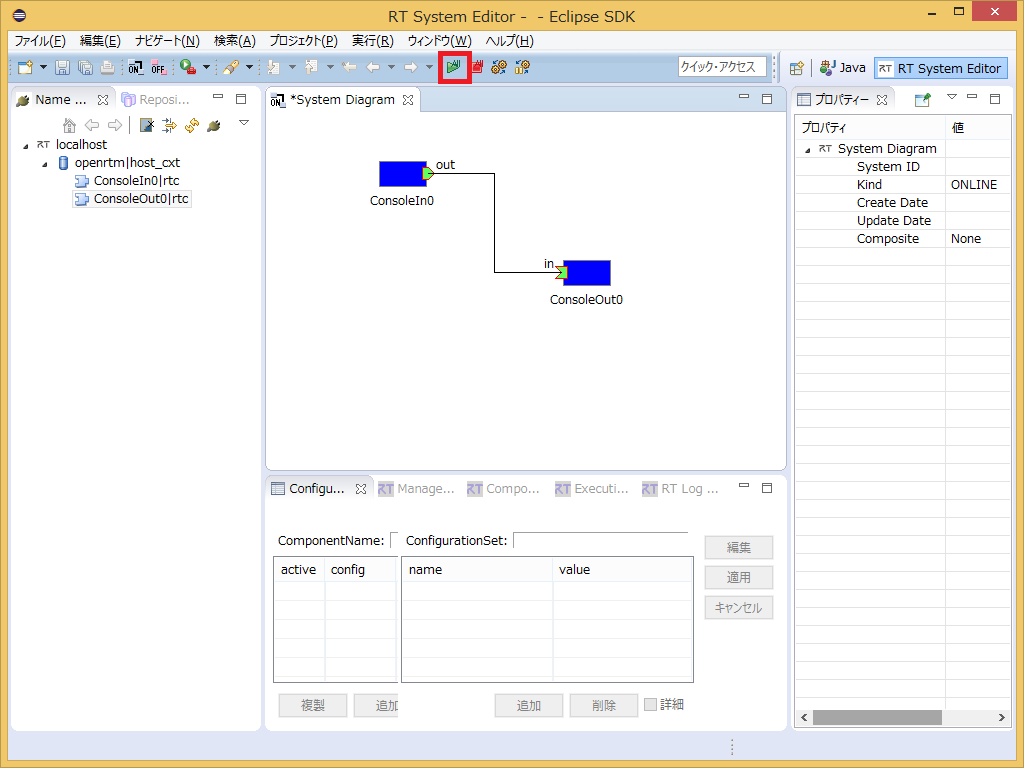
Task: Open the ウィンドウ(W) menu
Action: [440, 40]
